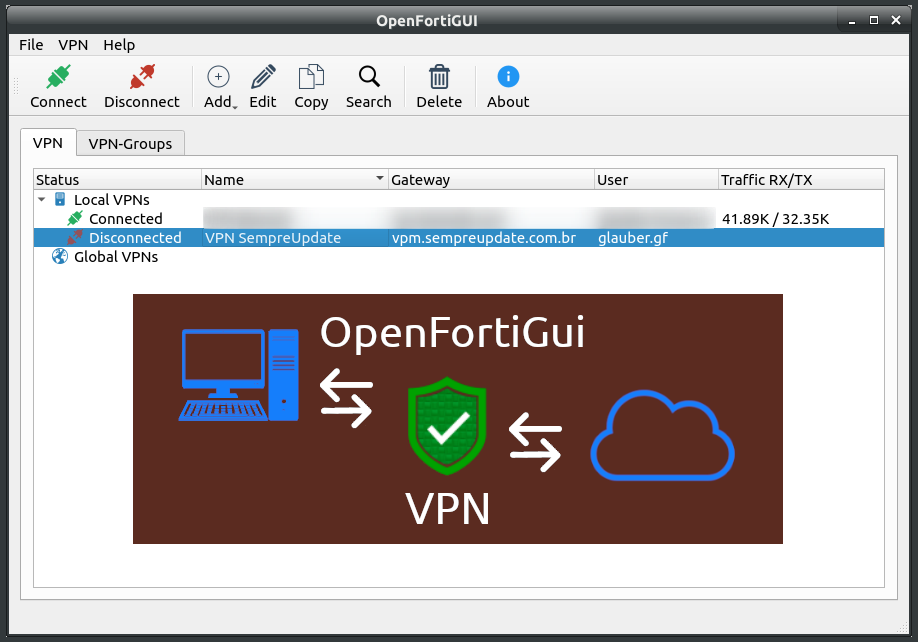The height and width of the screenshot is (642, 918).
Task: Click the Copy documents icon
Action: tap(311, 77)
